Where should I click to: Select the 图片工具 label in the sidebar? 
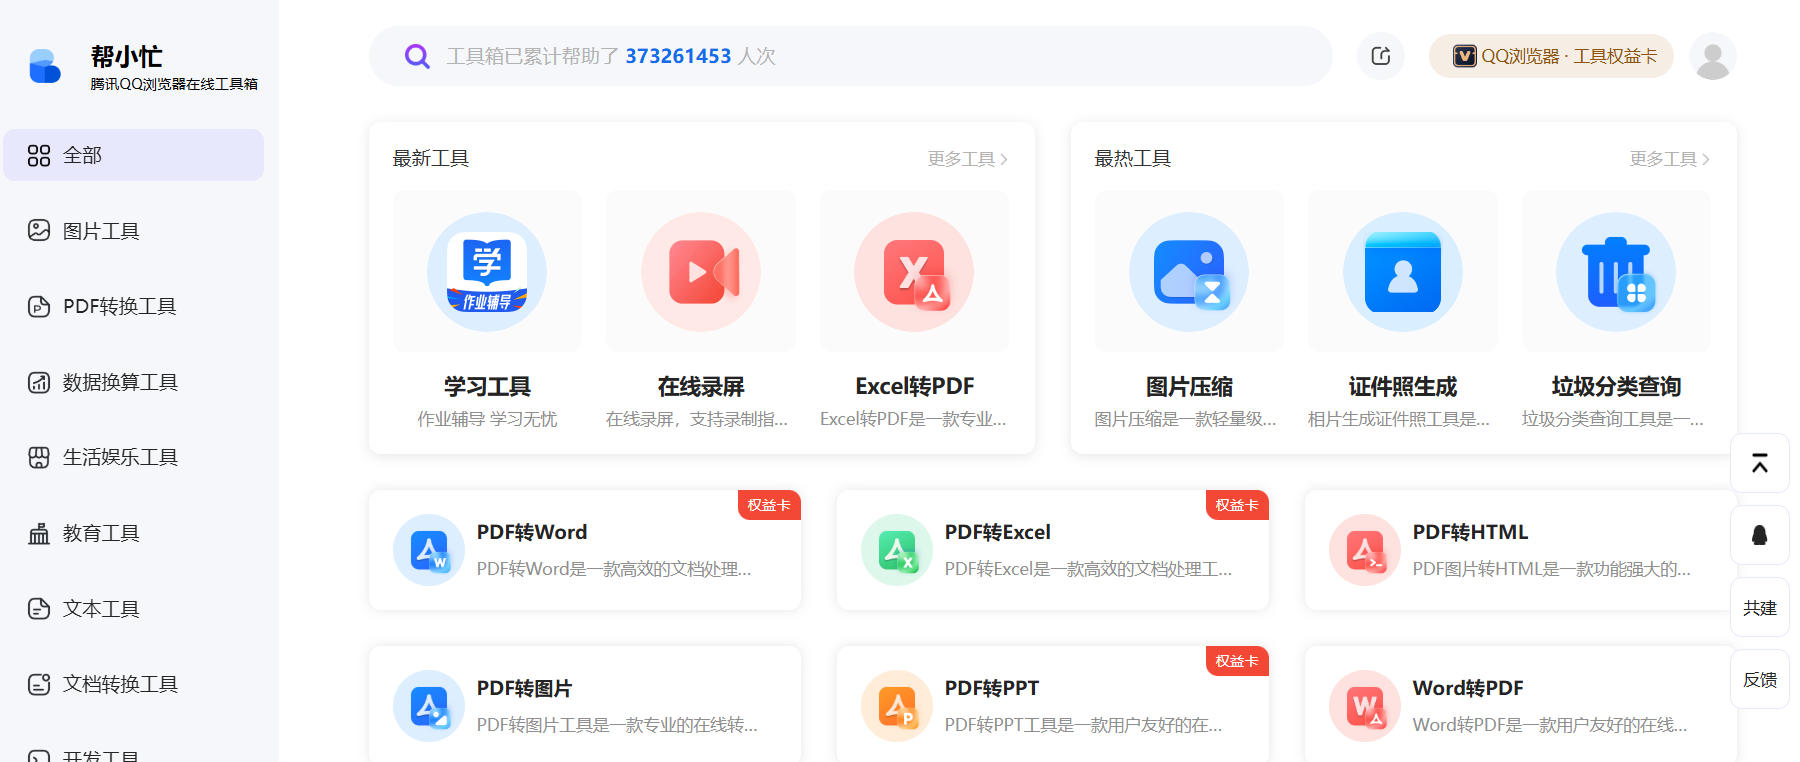(x=101, y=231)
